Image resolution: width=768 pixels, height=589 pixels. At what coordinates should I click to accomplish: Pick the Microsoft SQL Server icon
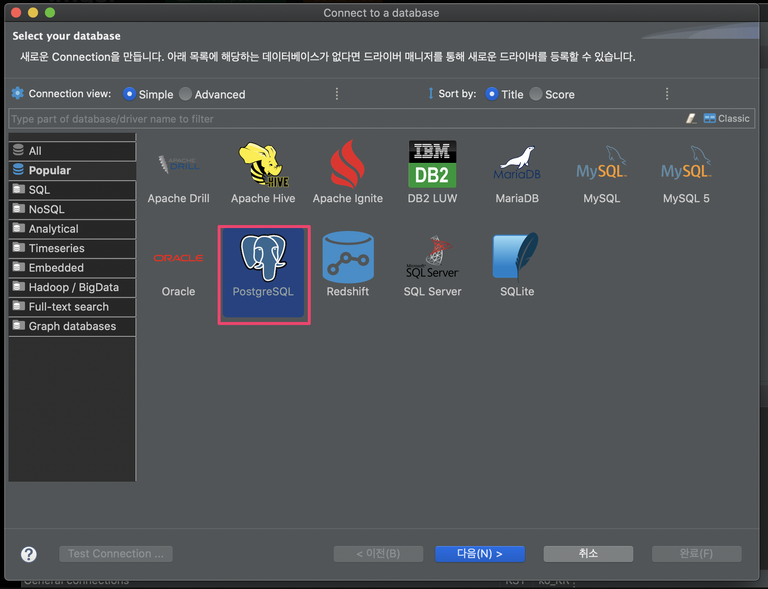pos(432,257)
